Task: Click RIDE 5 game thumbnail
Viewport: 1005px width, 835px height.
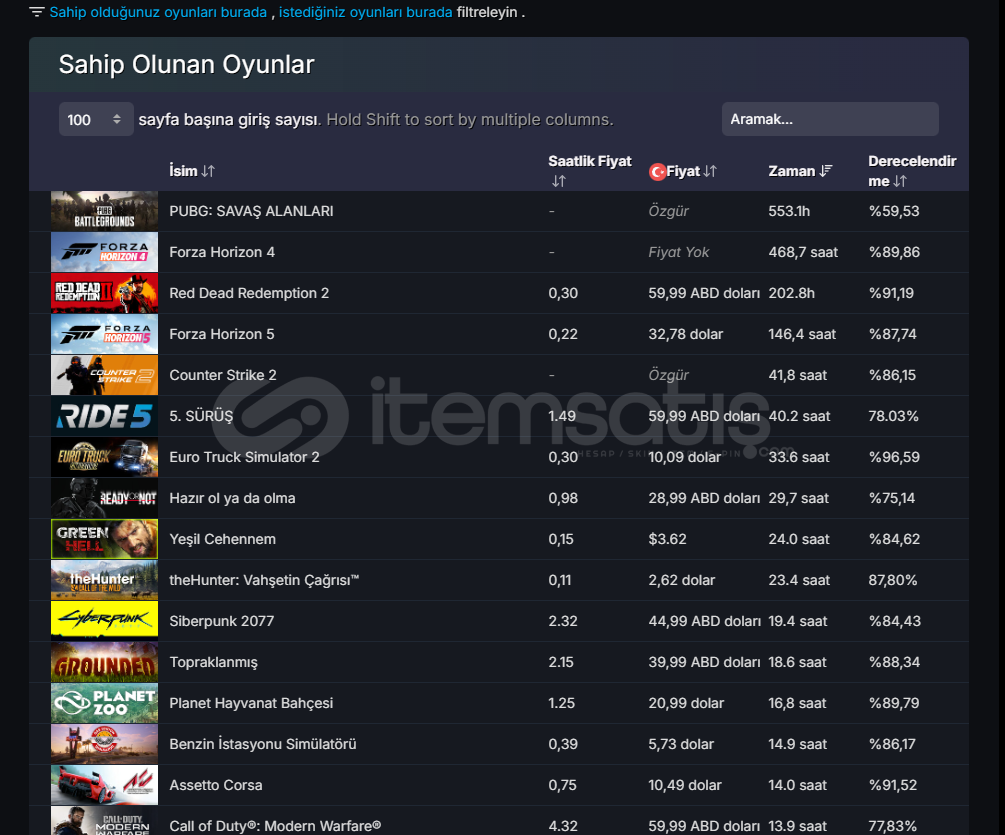Action: point(104,416)
